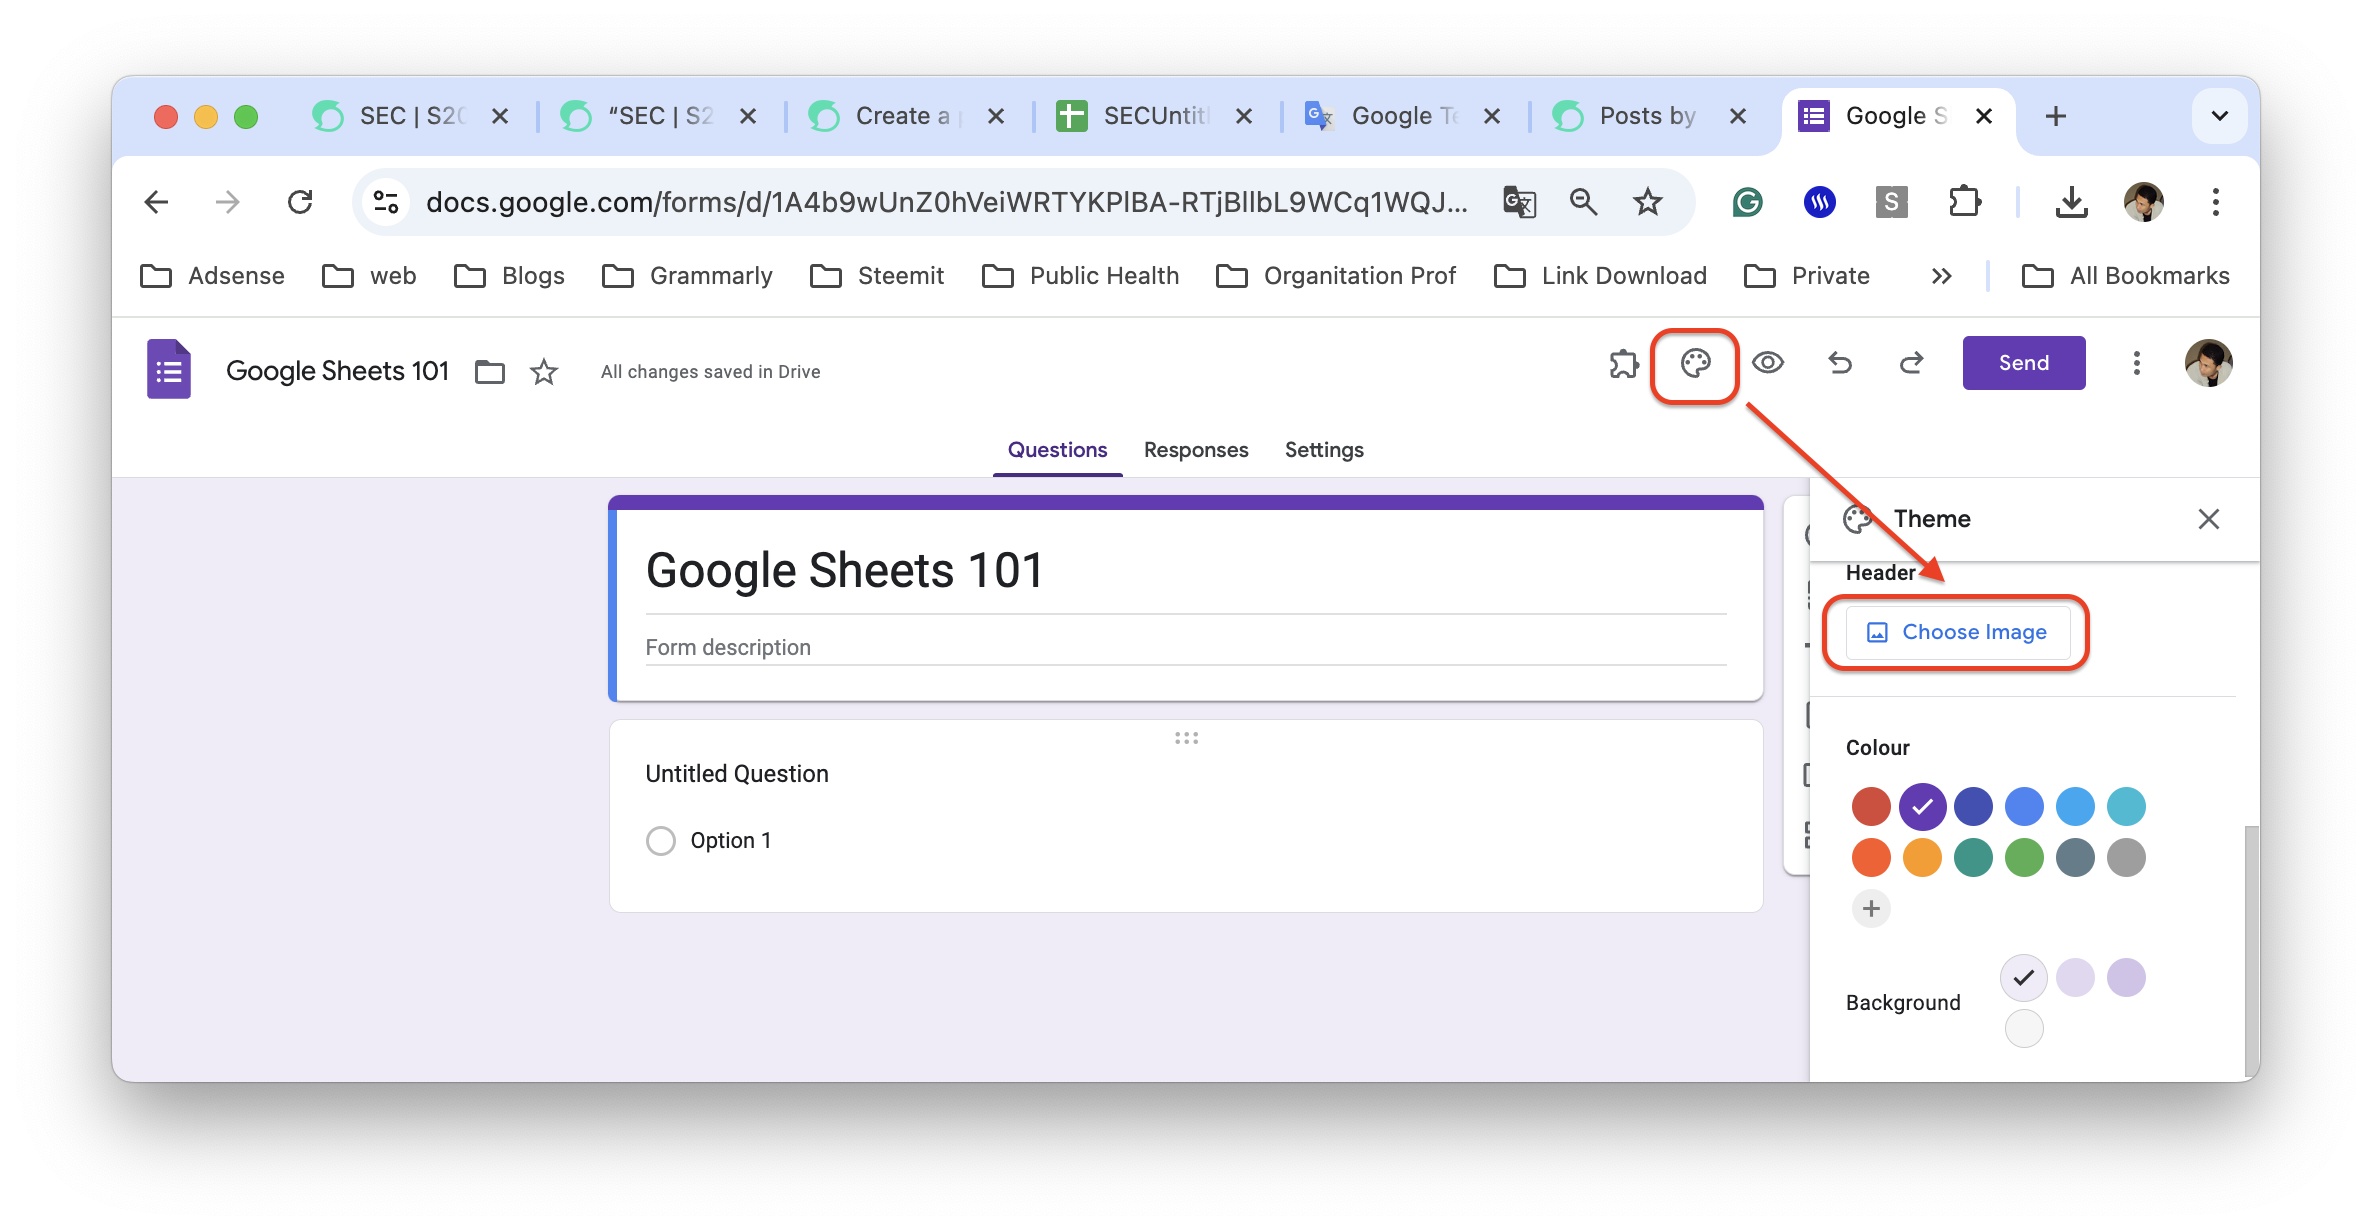Open the tab search dropdown arrow
This screenshot has width=2372, height=1230.
click(x=2219, y=116)
